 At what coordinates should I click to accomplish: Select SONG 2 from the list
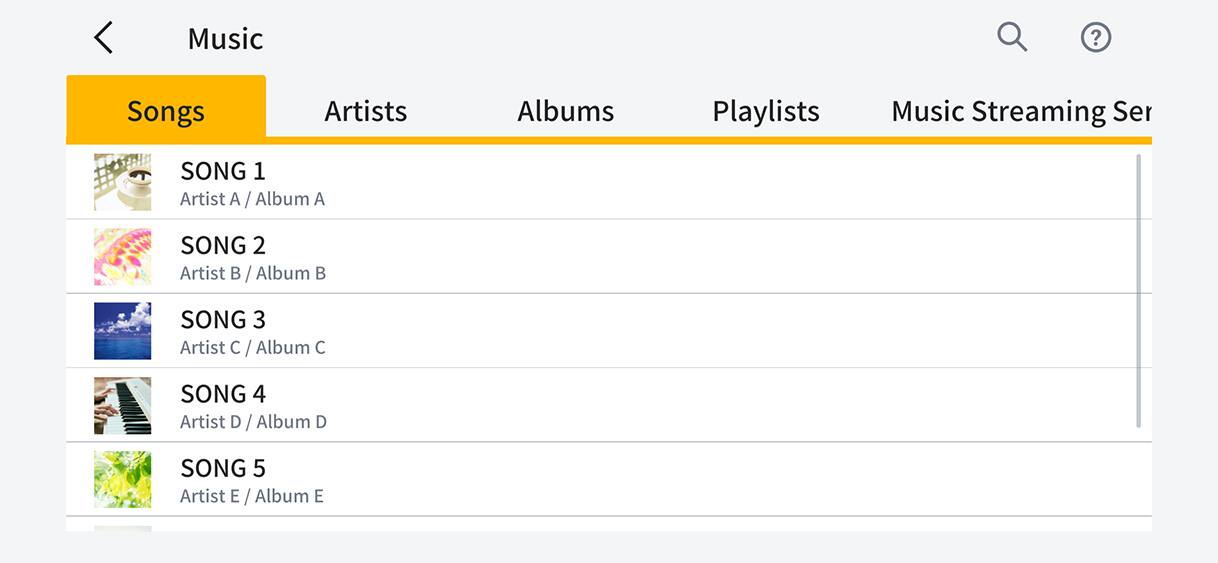point(600,257)
